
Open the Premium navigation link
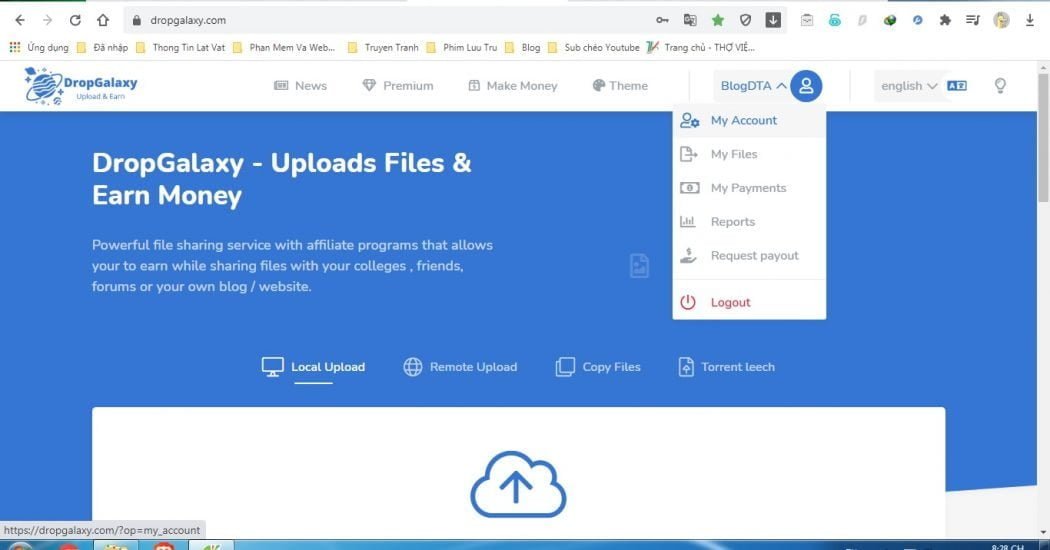coord(398,86)
